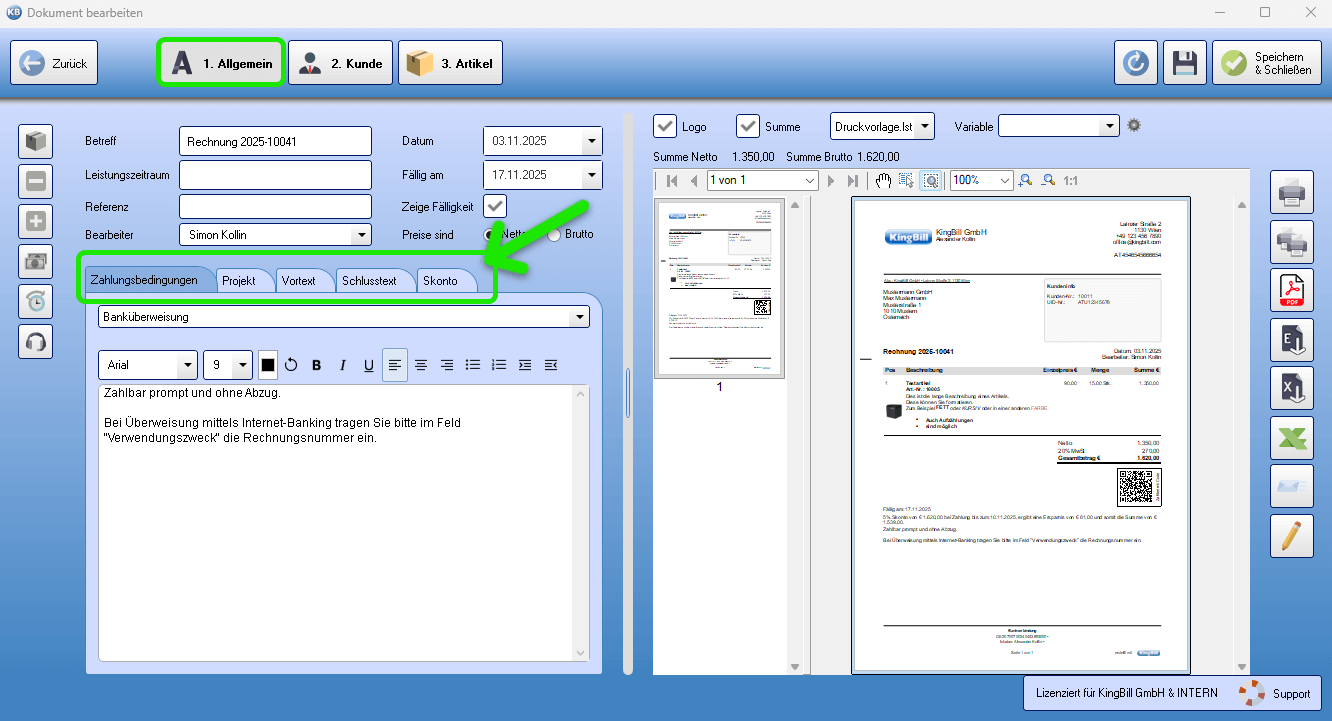Screen dimensions: 1332x721
Task: Click the stopwatch icon in left sidebar
Action: tap(36, 301)
